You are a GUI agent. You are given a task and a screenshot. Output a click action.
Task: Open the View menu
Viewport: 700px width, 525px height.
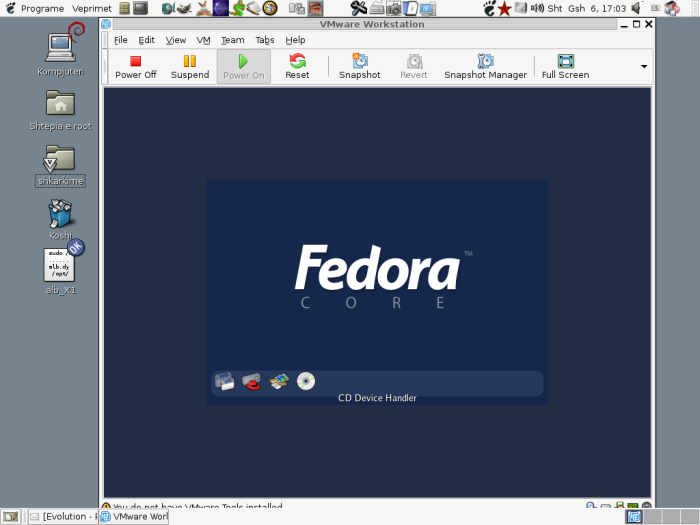(176, 40)
